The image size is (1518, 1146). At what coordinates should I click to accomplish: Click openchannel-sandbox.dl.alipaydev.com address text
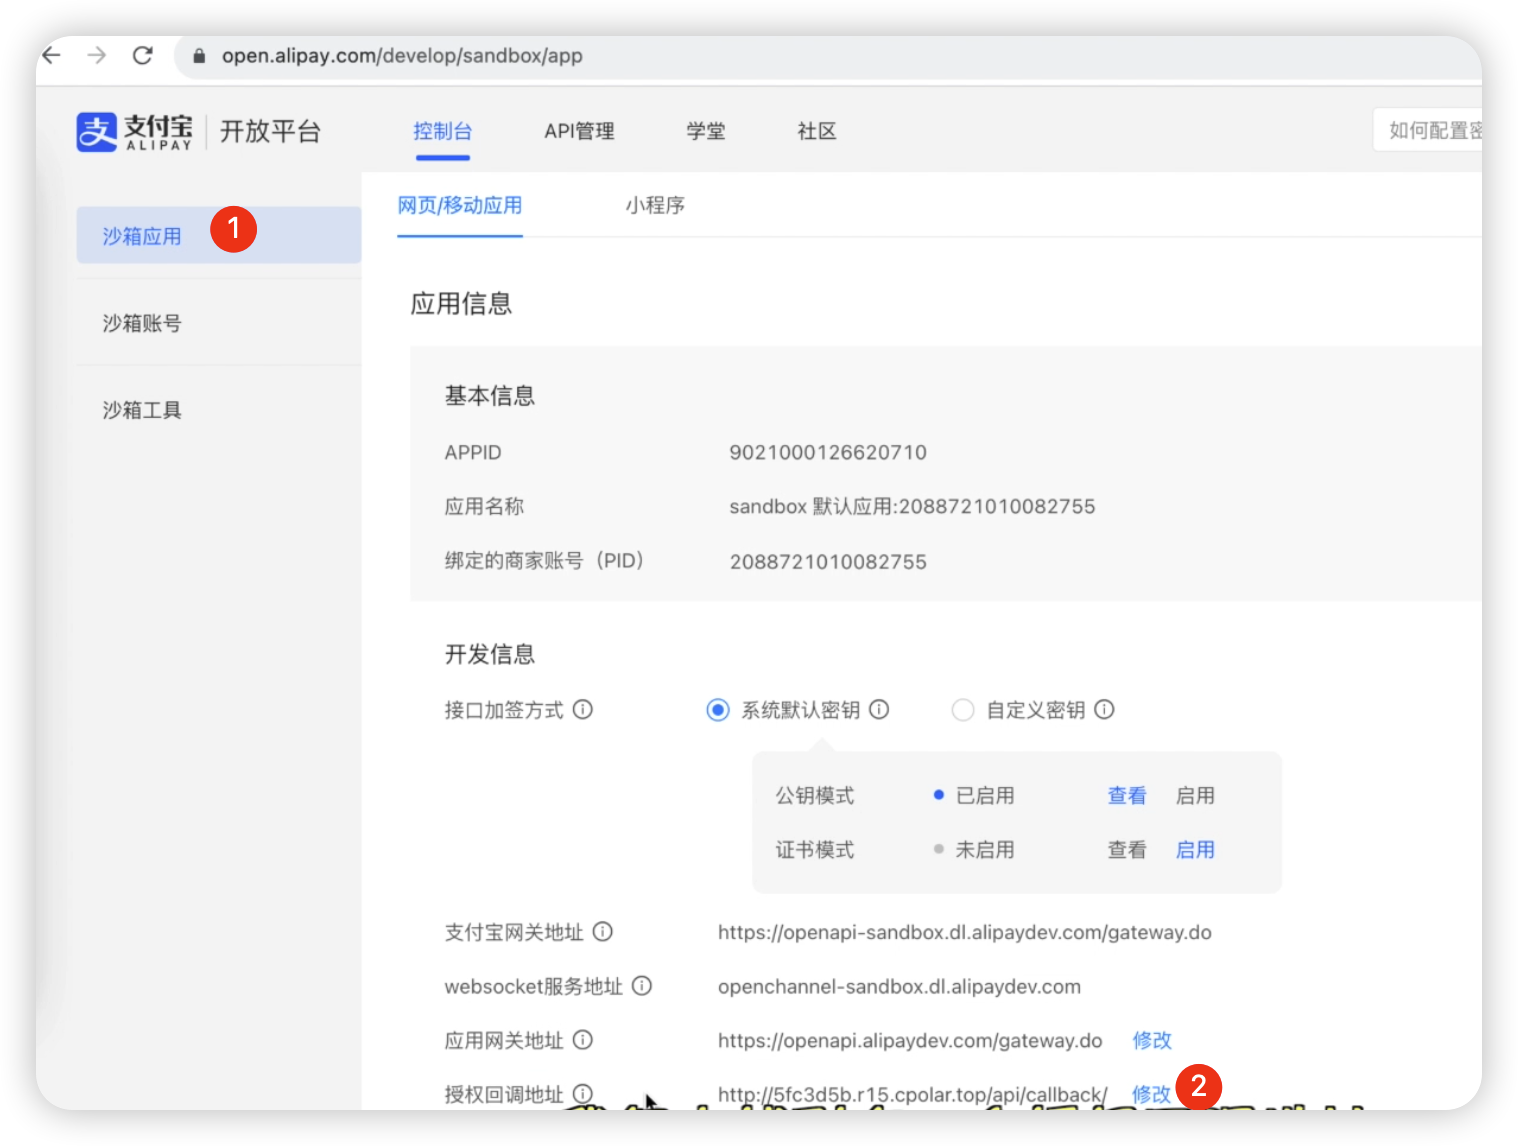(899, 986)
